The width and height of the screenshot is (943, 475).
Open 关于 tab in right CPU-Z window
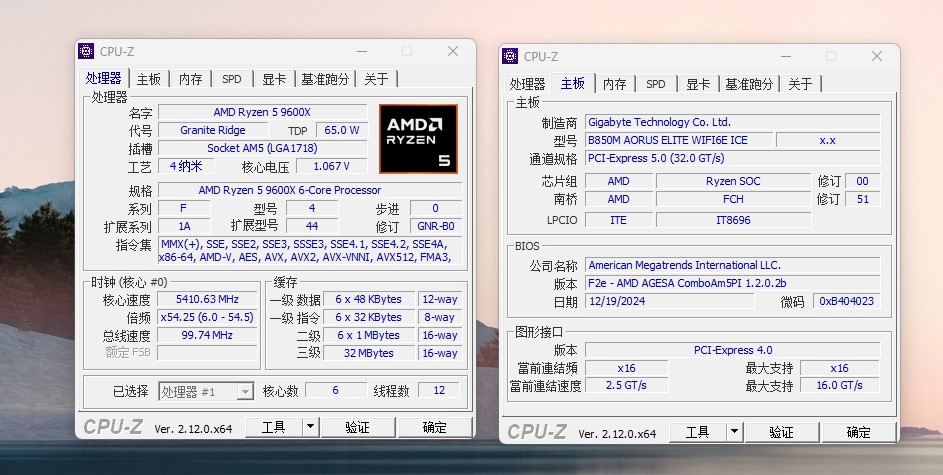tap(800, 84)
